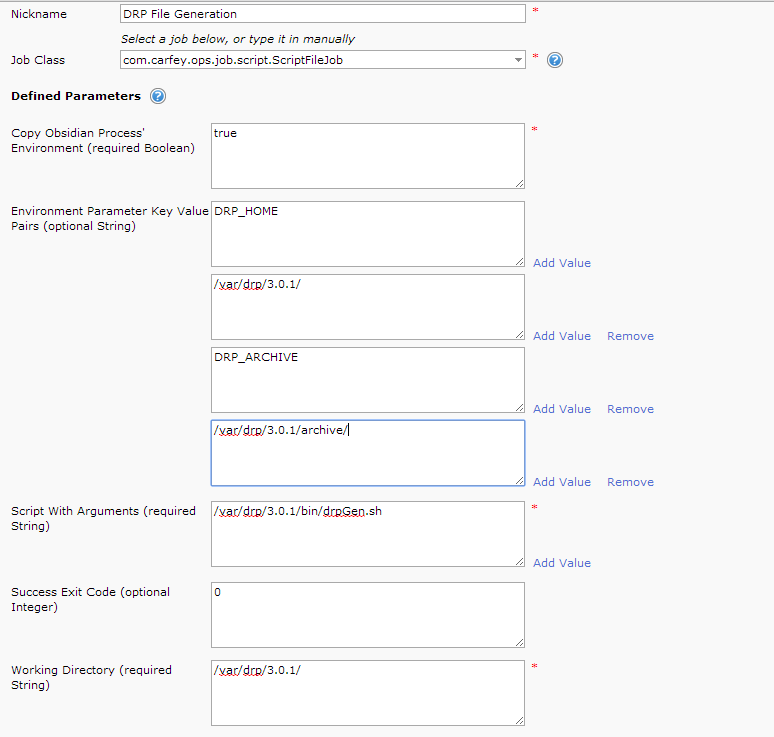Image resolution: width=774 pixels, height=737 pixels.
Task: Focus the Script With Arguments text area
Action: click(x=367, y=533)
